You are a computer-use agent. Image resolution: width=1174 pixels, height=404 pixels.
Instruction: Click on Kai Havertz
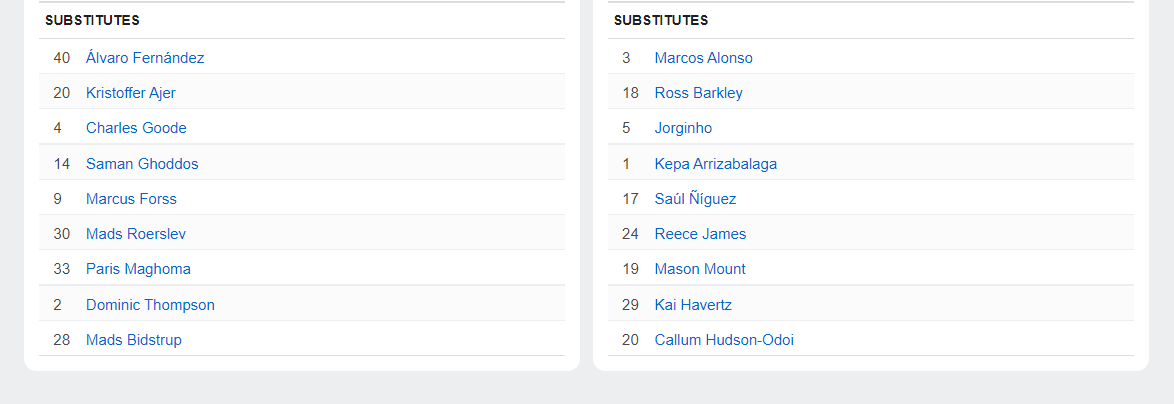(693, 305)
